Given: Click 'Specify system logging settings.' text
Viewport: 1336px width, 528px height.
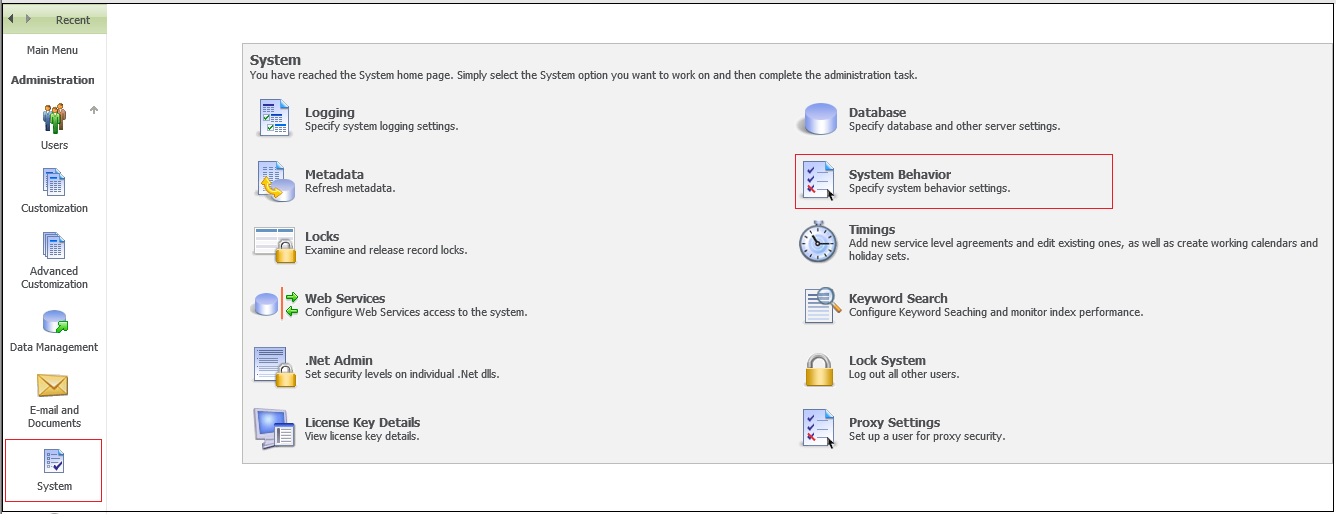Looking at the screenshot, I should [381, 126].
